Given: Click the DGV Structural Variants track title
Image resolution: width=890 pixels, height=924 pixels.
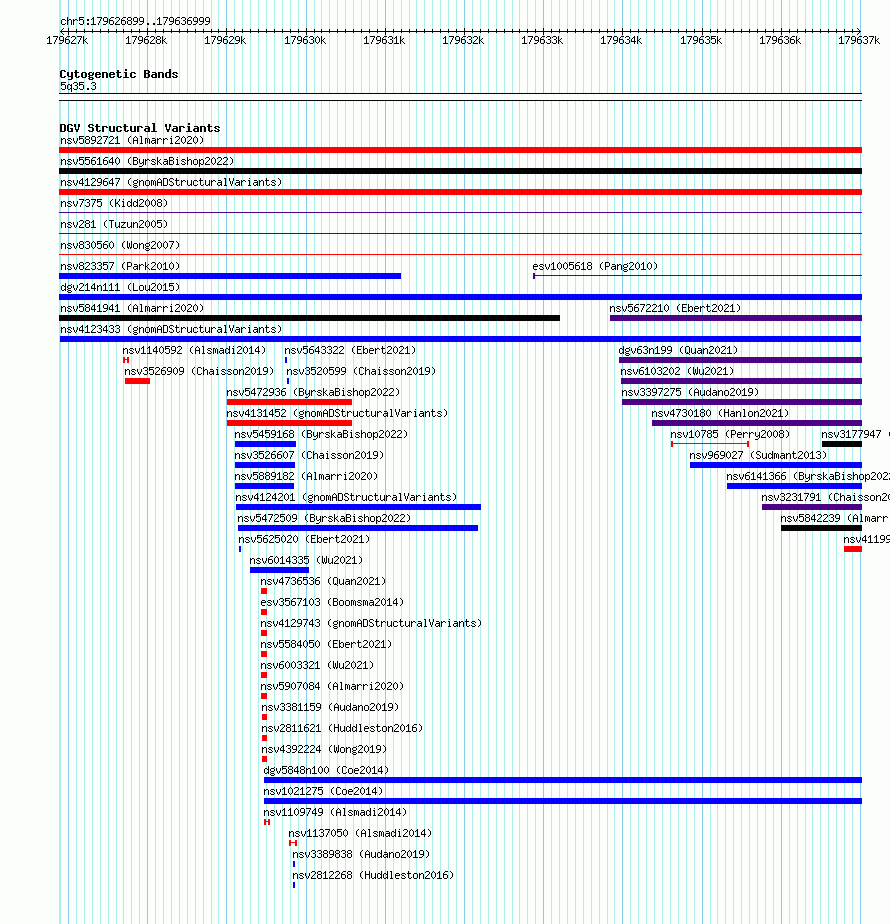Looking at the screenshot, I should click(x=140, y=128).
